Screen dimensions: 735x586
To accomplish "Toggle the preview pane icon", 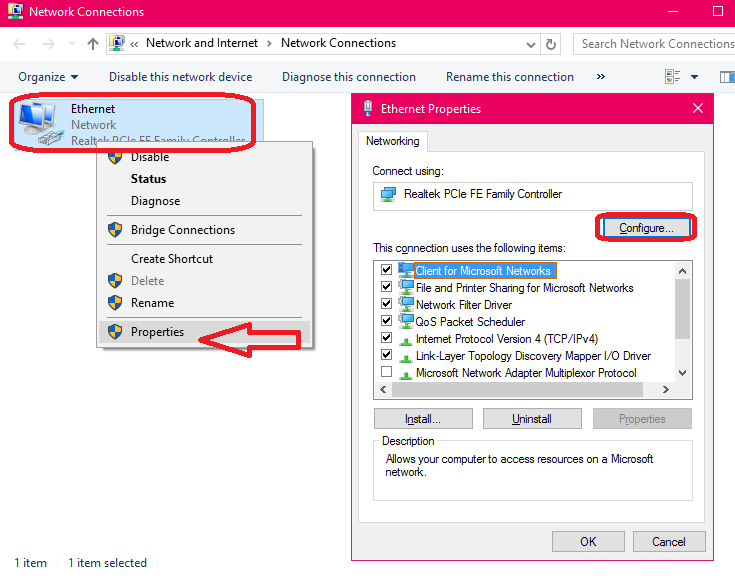I will (727, 76).
